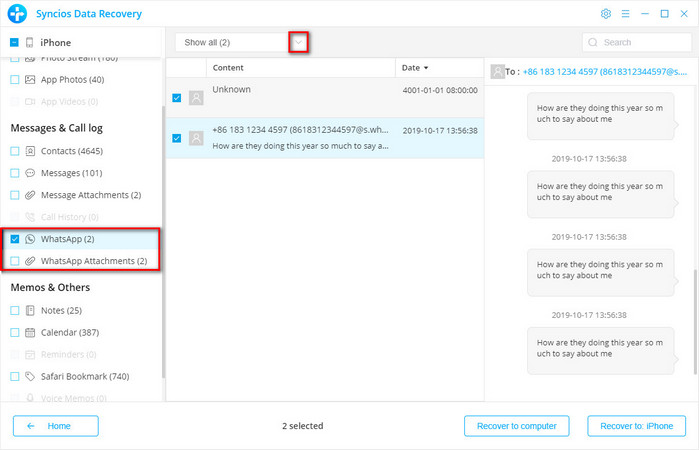Select the Unknown conversation row
Viewport: 699px width, 450px height.
pyautogui.click(x=325, y=98)
